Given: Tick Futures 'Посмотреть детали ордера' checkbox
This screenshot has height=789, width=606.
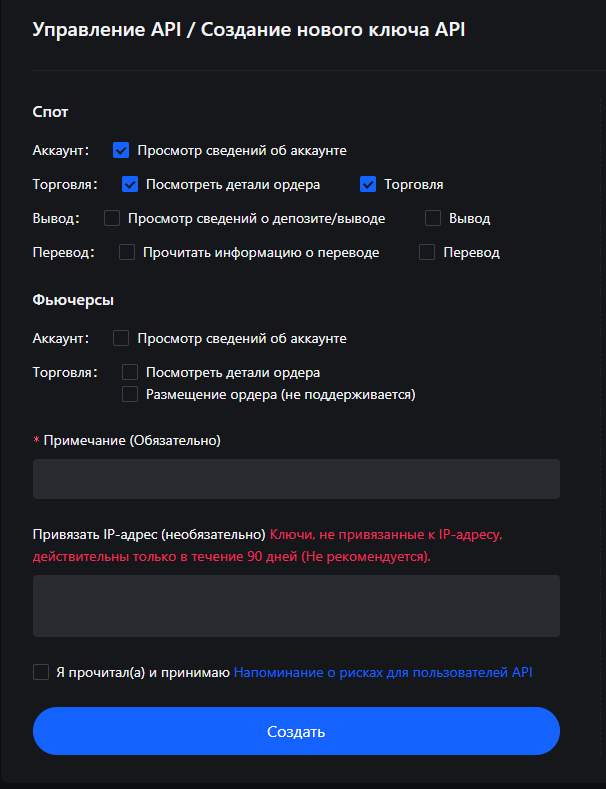Looking at the screenshot, I should coord(130,372).
